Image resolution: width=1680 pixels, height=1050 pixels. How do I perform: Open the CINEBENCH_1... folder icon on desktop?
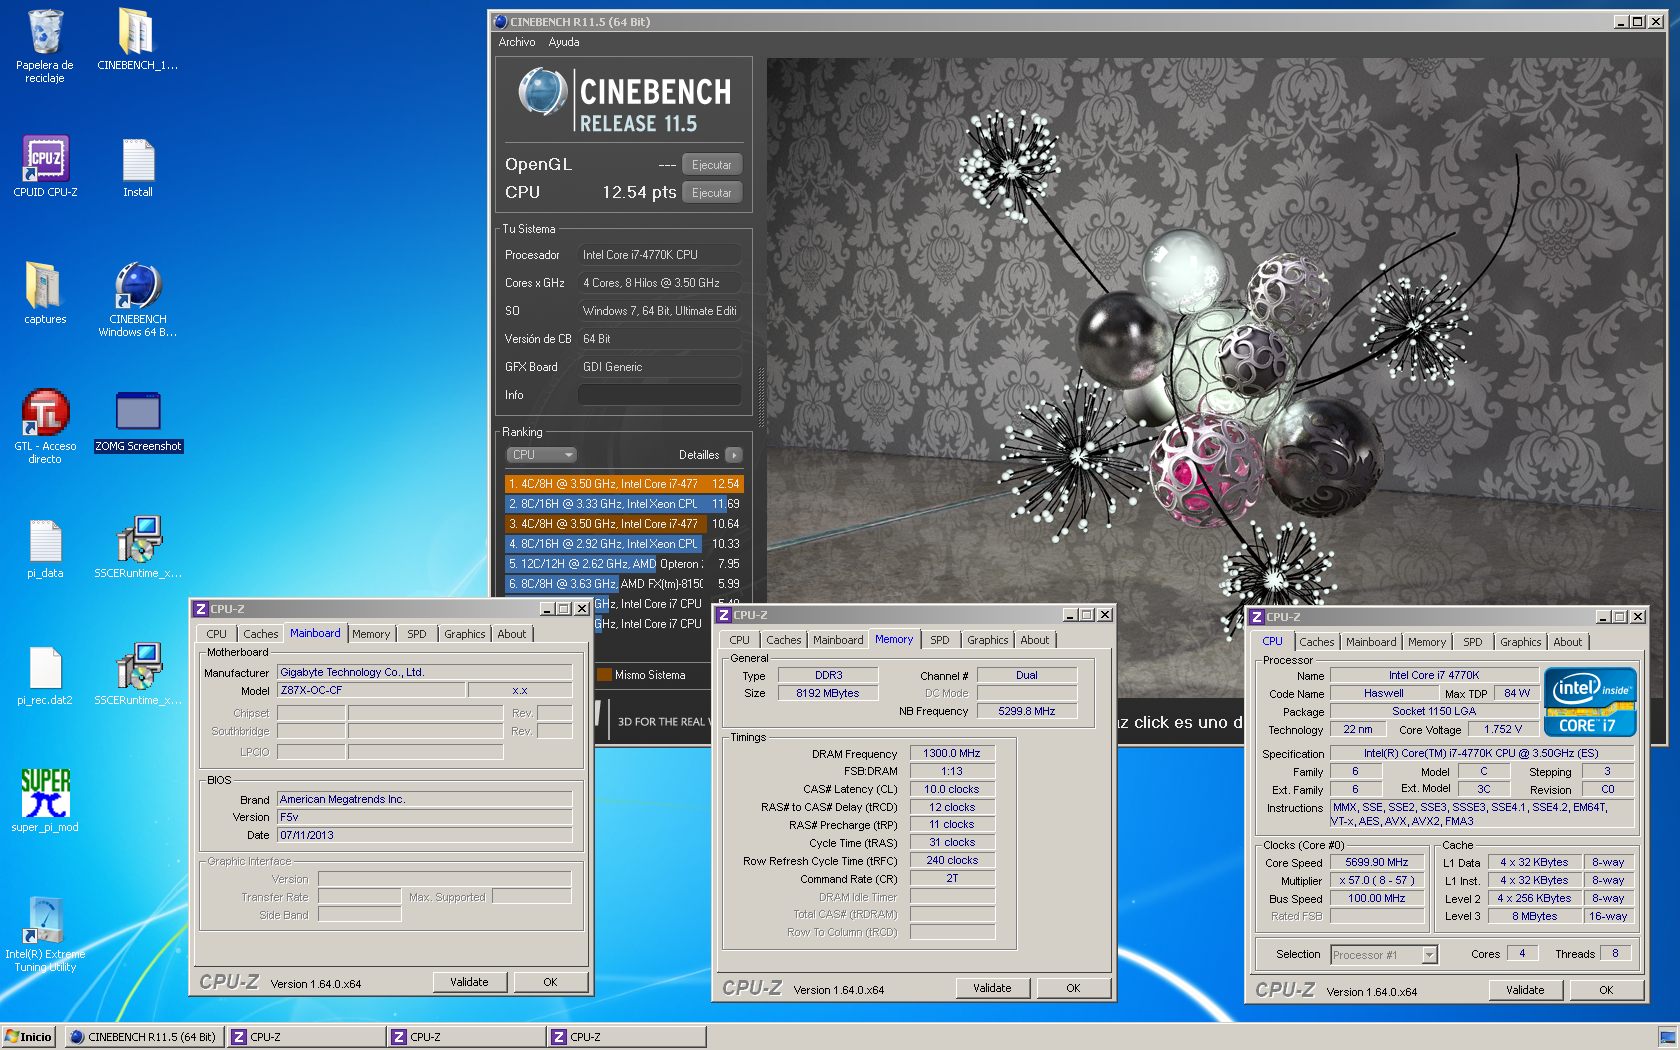click(x=137, y=40)
